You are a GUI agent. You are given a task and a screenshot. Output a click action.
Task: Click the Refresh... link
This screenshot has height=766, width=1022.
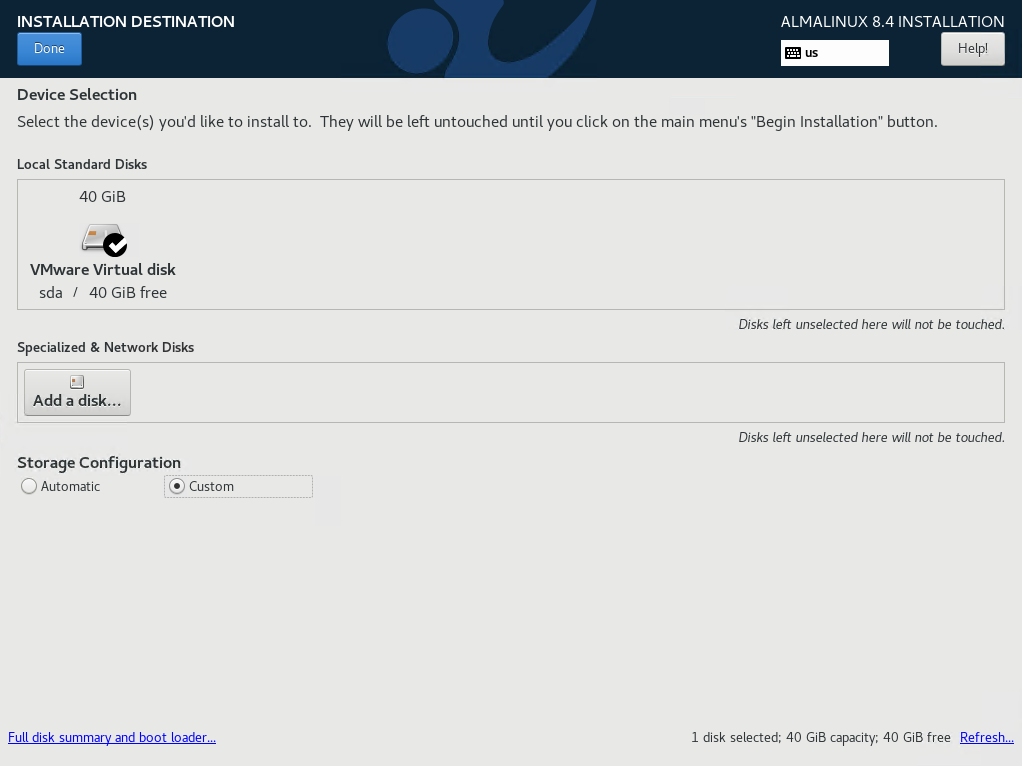986,737
